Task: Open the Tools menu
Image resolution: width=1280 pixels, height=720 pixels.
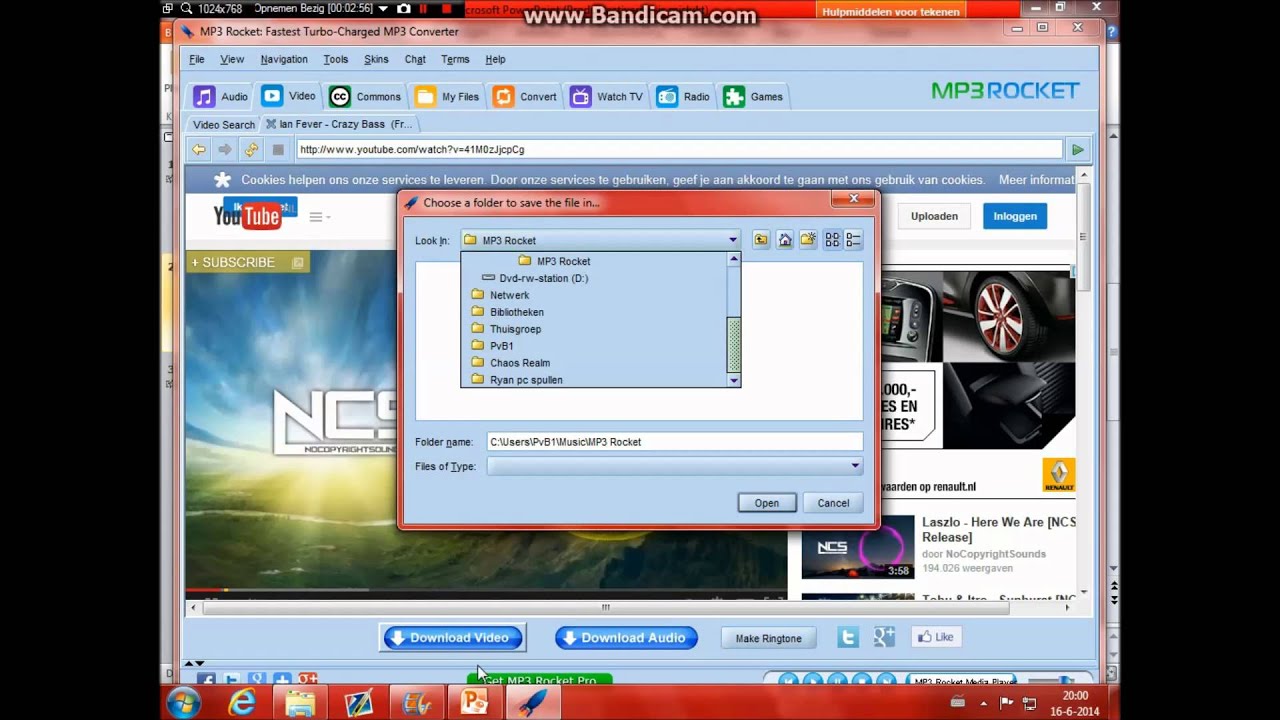Action: 336,59
